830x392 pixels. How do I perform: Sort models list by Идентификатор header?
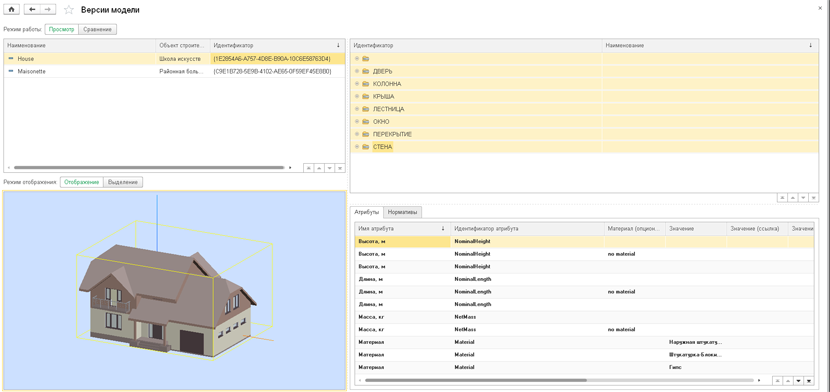tap(277, 45)
